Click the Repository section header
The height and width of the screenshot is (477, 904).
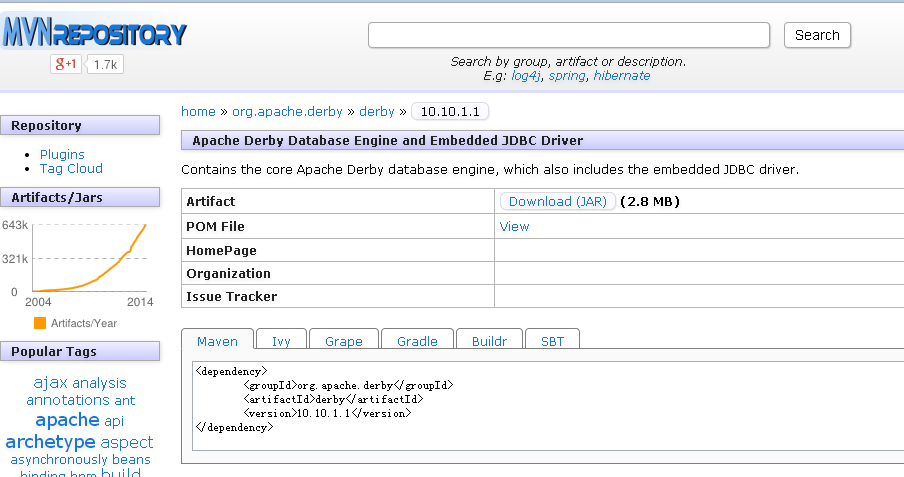coord(80,125)
